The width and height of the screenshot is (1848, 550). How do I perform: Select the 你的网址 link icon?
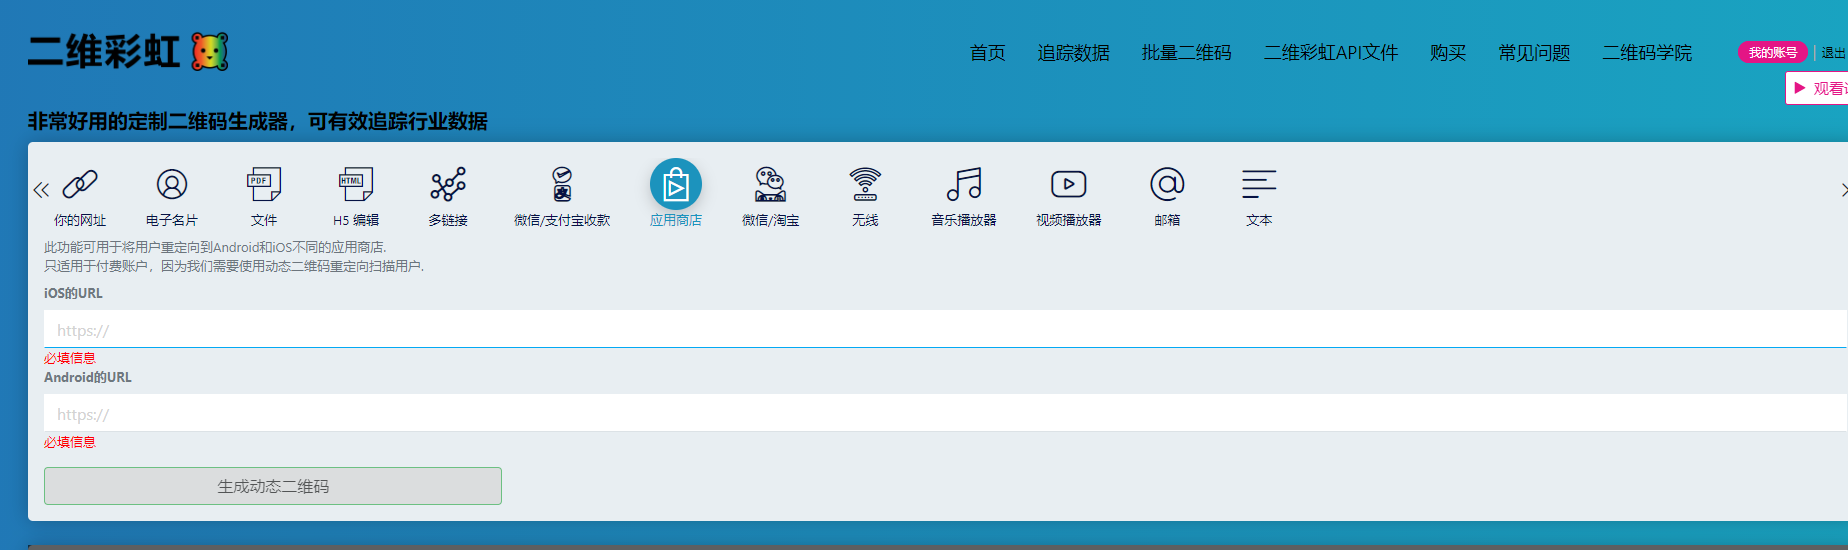80,184
